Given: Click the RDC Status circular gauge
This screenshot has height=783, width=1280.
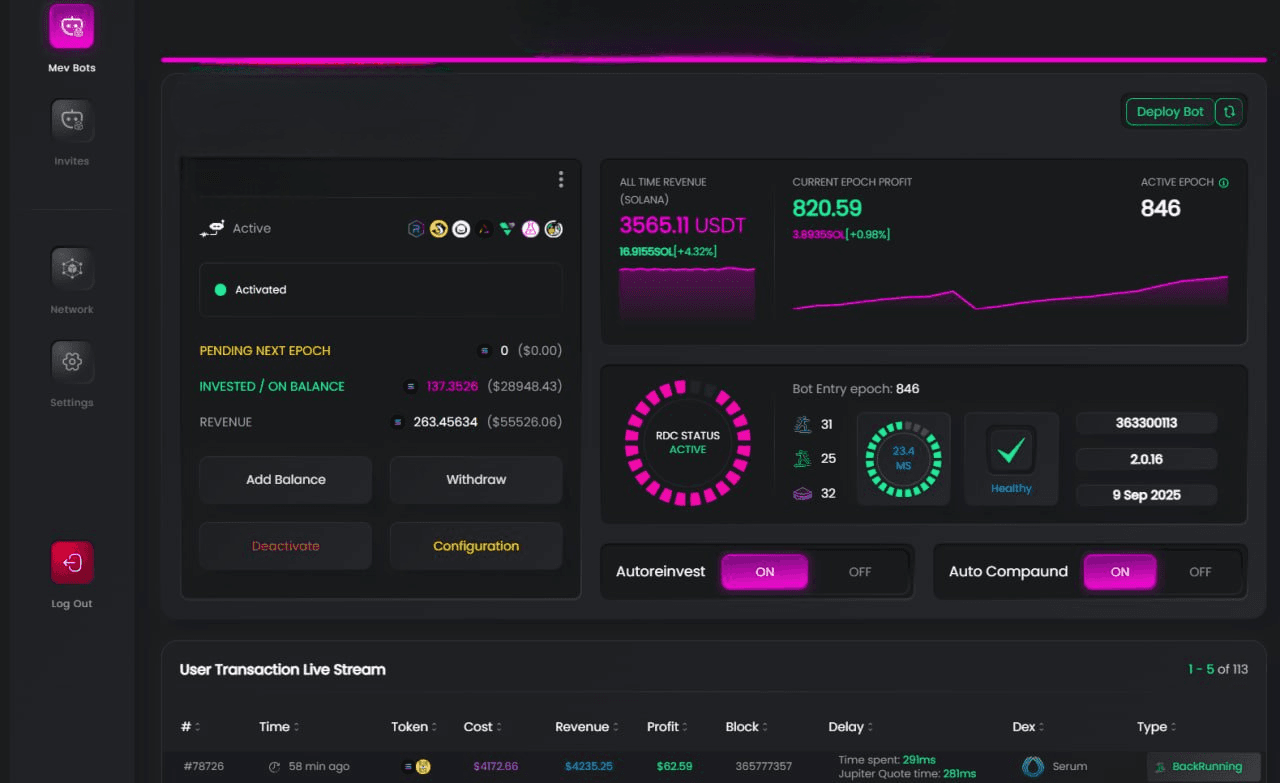Looking at the screenshot, I should tap(687, 442).
